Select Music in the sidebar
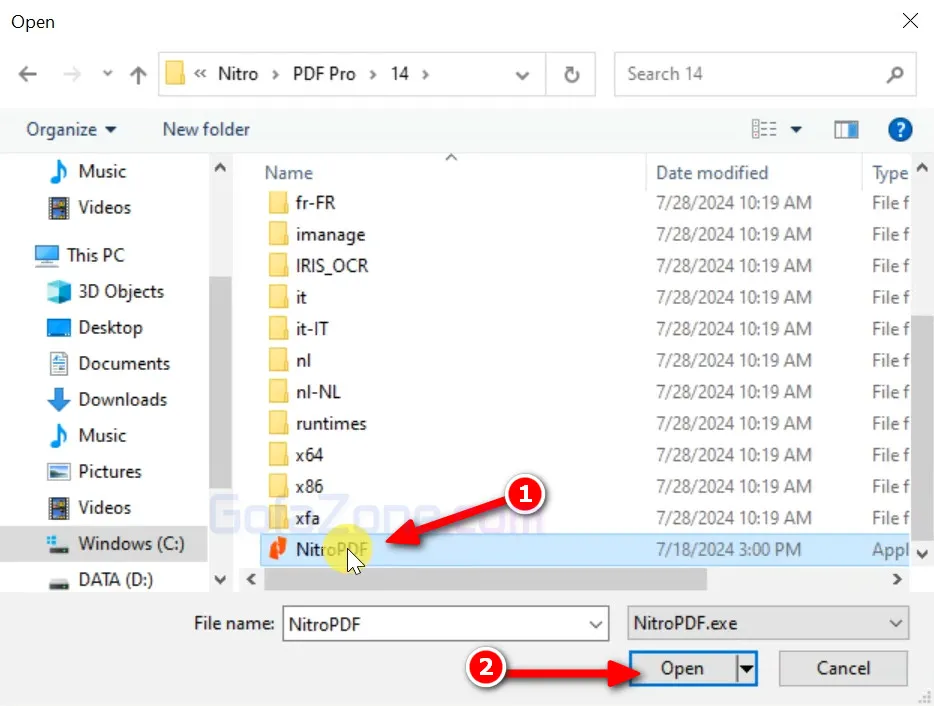 103,171
